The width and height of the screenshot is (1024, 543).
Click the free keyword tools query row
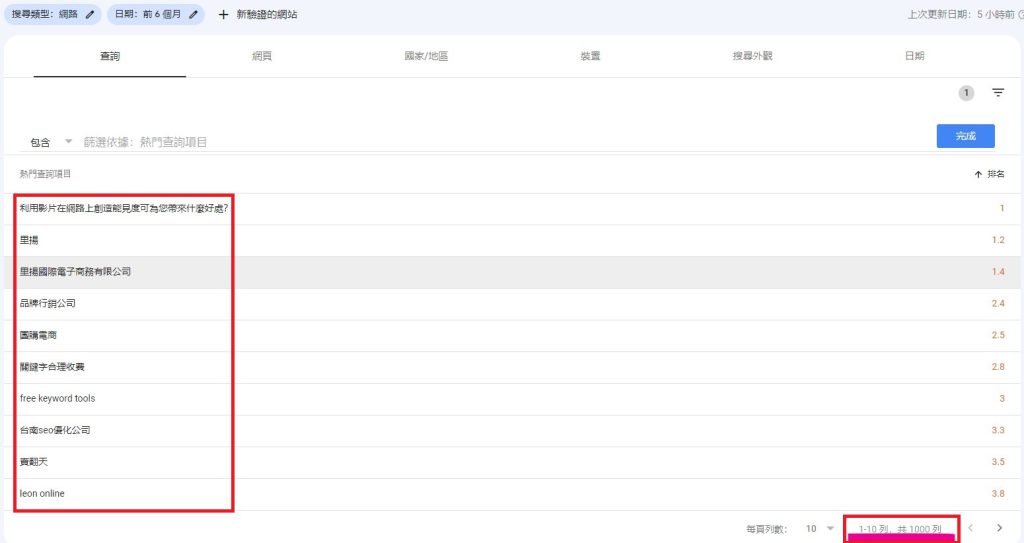pos(58,398)
